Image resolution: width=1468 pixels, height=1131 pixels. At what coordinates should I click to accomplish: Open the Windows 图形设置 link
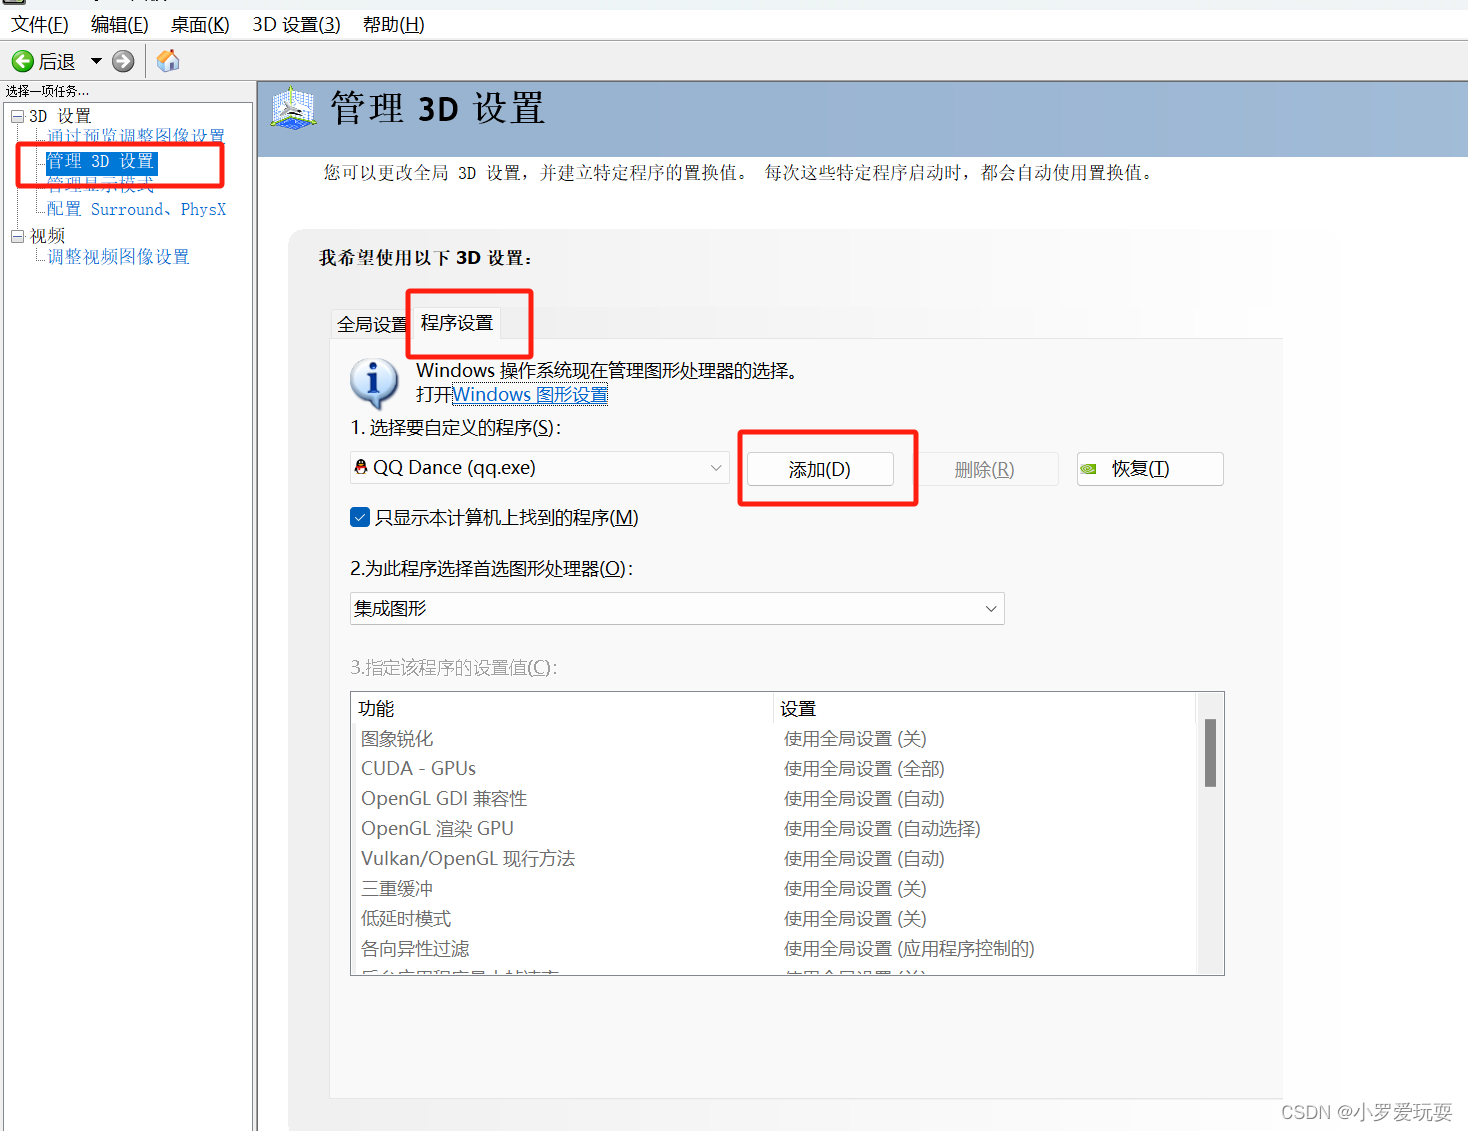[x=530, y=394]
